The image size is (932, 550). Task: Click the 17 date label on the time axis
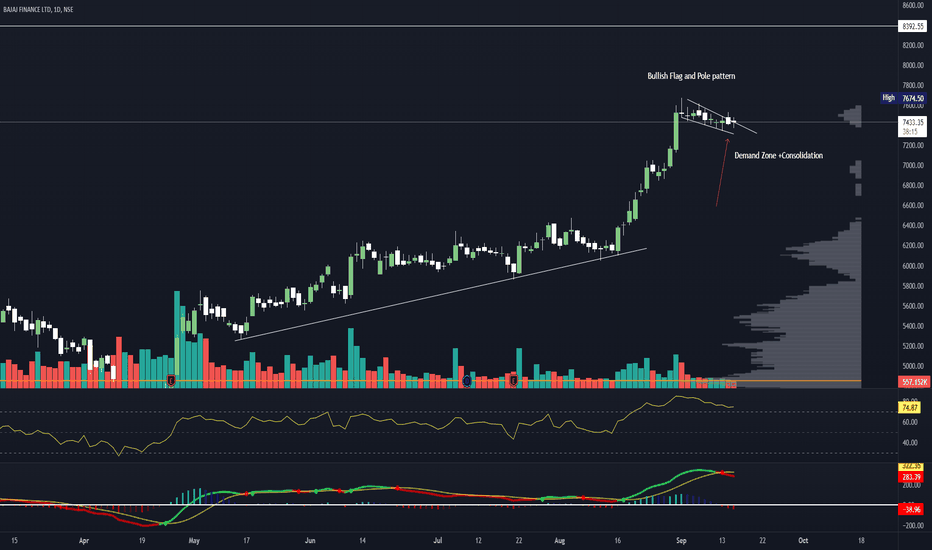click(x=246, y=541)
